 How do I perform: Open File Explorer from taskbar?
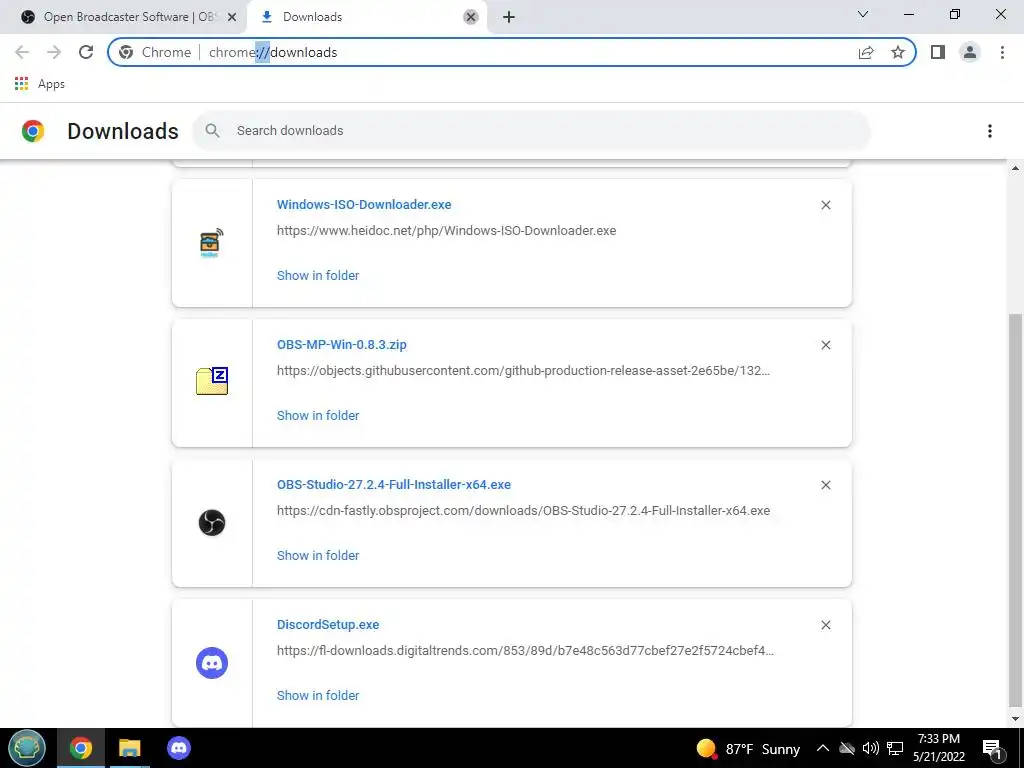click(x=129, y=748)
